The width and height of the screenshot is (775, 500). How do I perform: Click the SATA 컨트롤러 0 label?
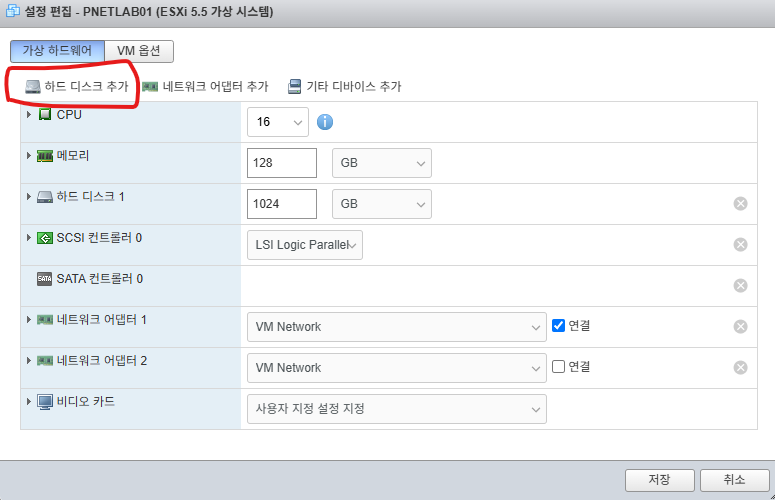(100, 279)
